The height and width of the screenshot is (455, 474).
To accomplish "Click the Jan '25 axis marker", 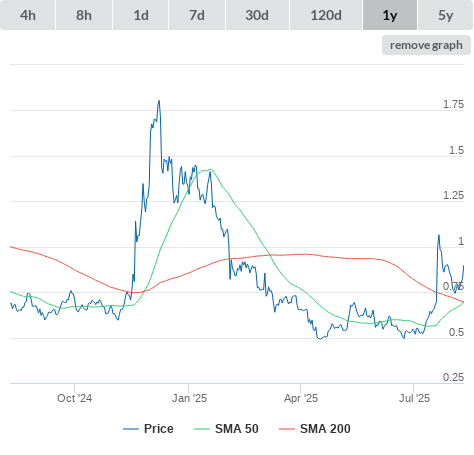I will (x=189, y=398).
